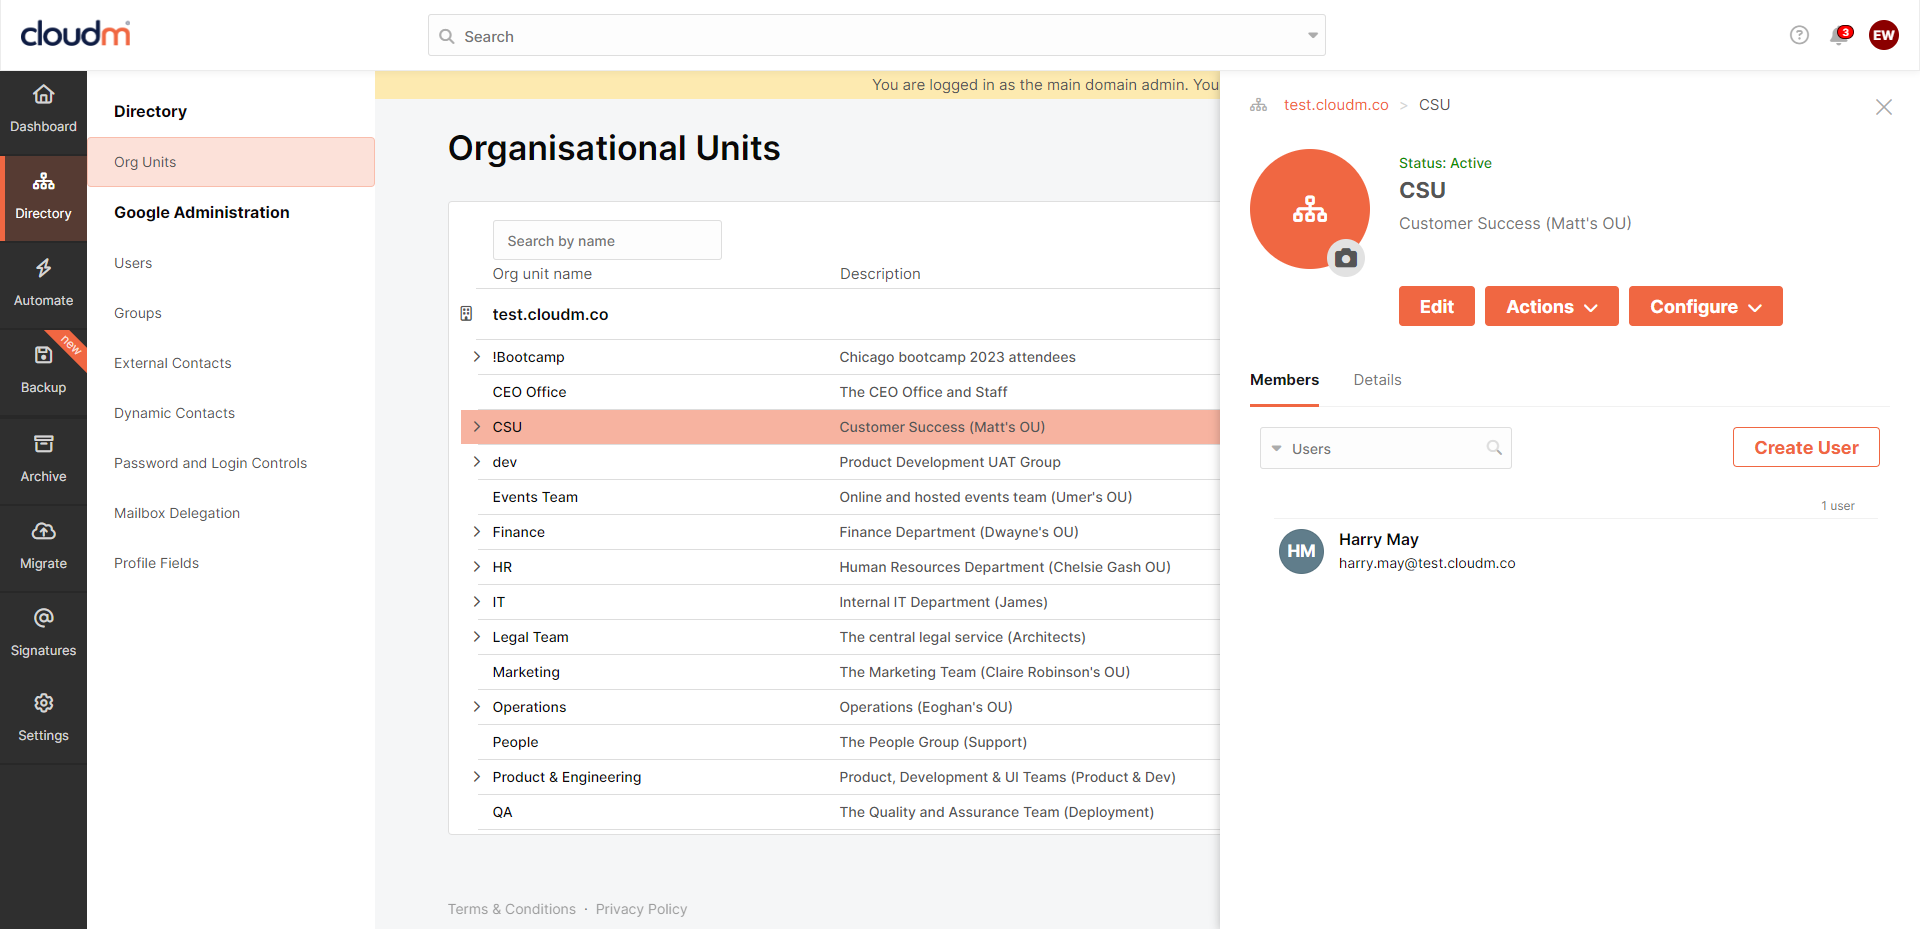Open the top search bar dropdown arrow
The height and width of the screenshot is (929, 1920).
pyautogui.click(x=1312, y=36)
